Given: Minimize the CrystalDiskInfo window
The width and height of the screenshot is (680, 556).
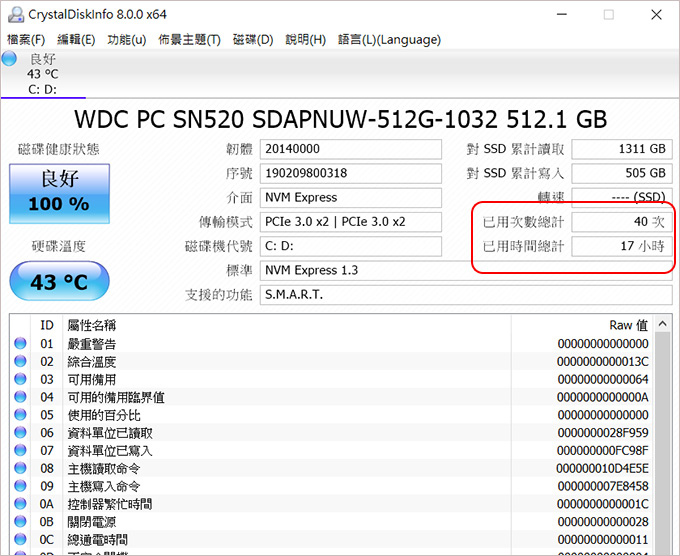Looking at the screenshot, I should click(x=562, y=15).
